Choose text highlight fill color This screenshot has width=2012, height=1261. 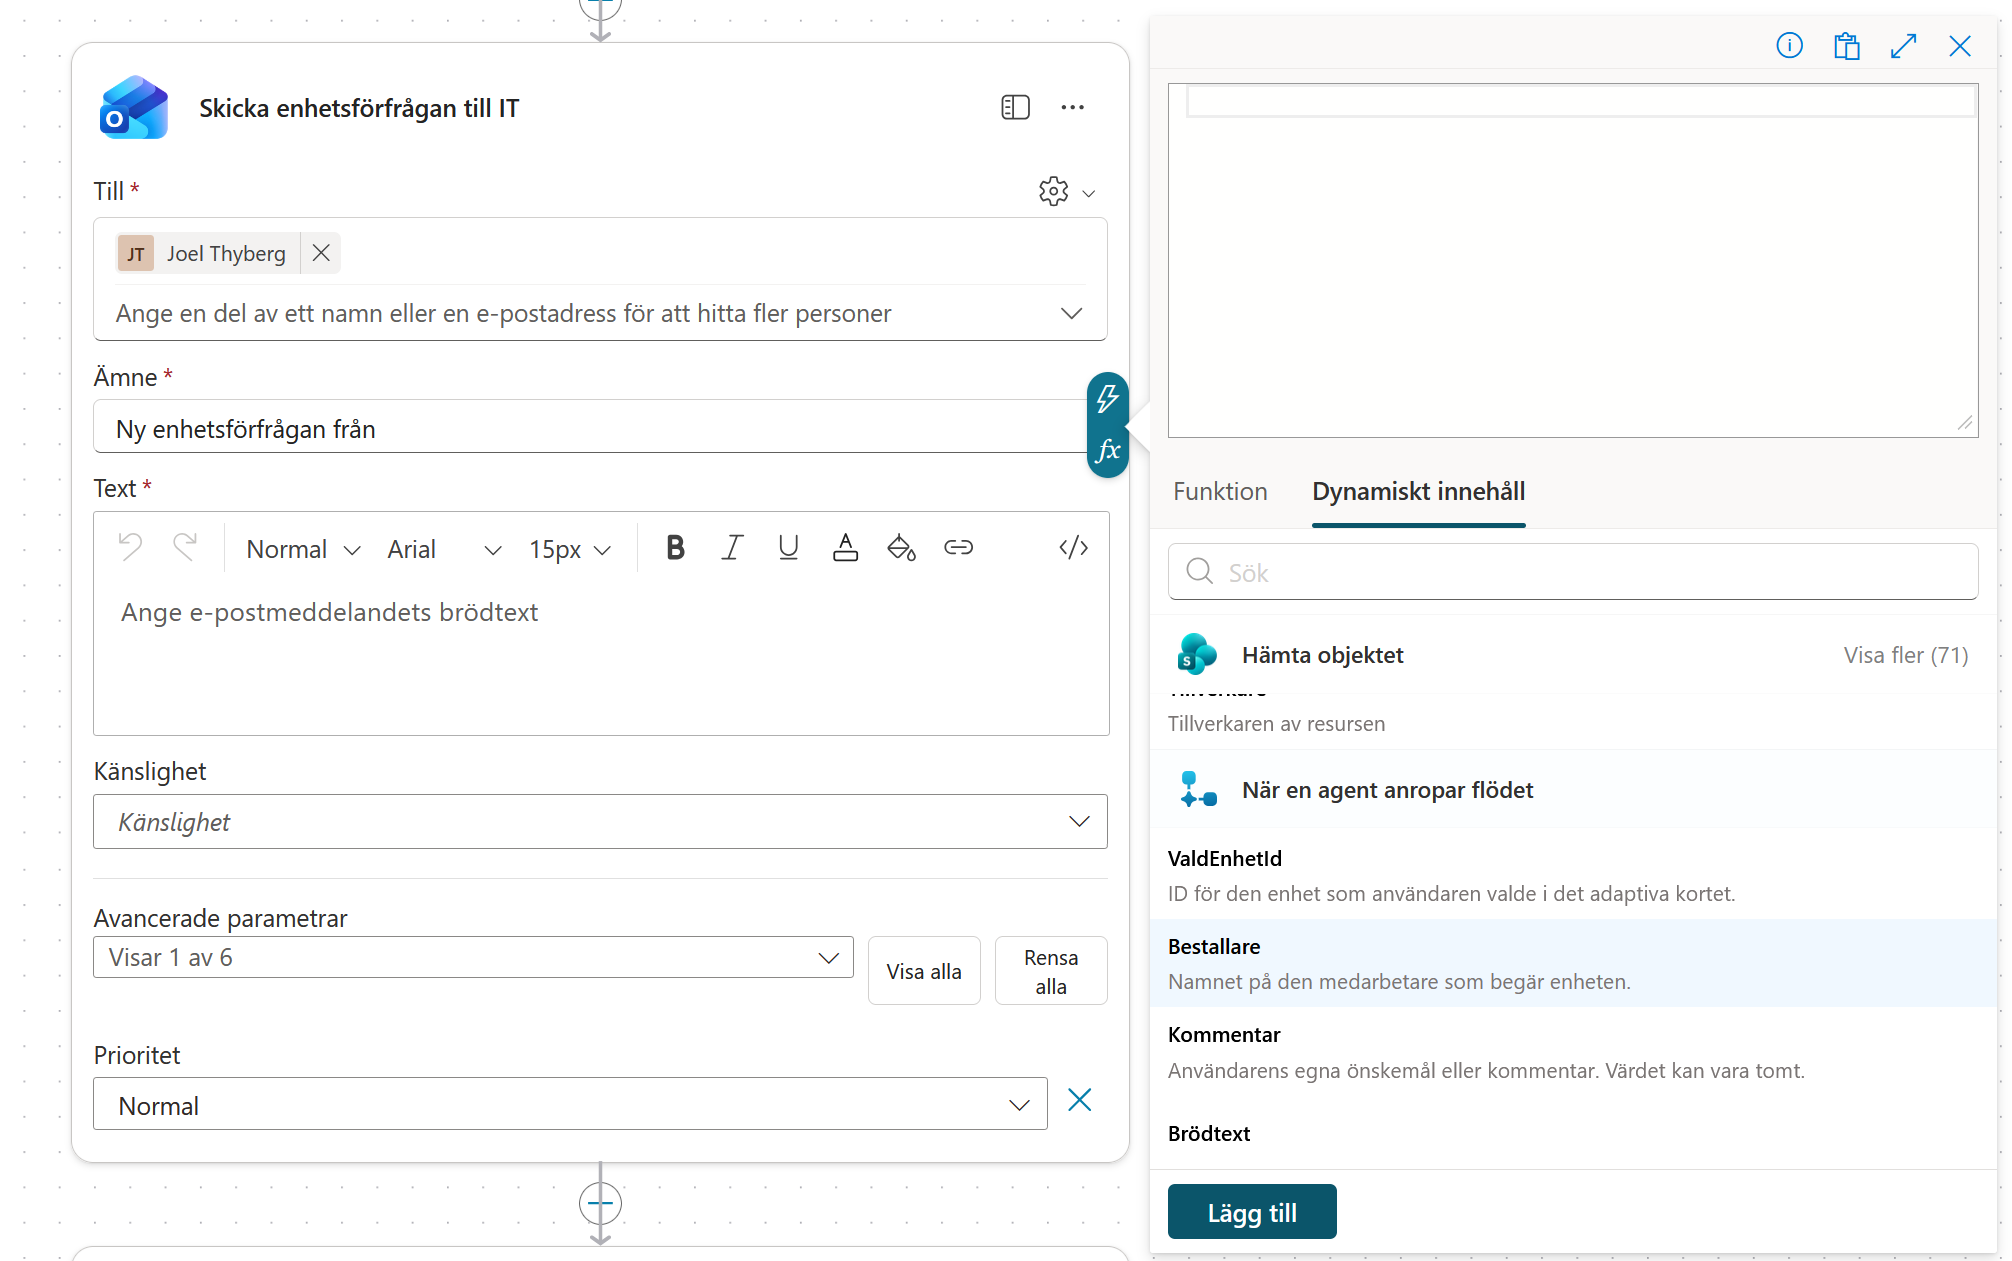[x=901, y=547]
